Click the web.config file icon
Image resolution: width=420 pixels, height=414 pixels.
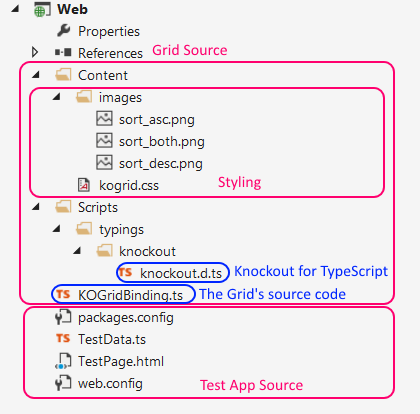click(63, 383)
